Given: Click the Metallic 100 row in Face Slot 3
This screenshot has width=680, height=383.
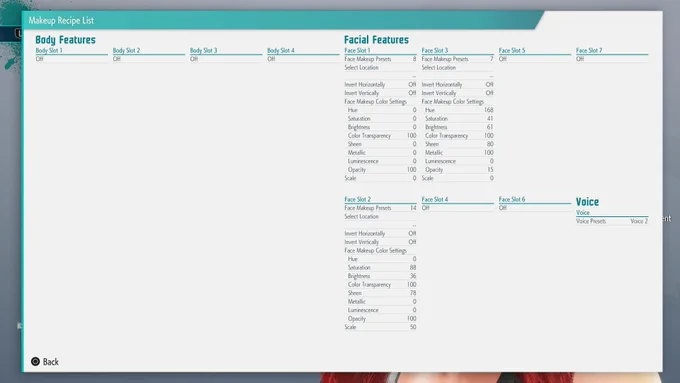Looking at the screenshot, I should pos(458,153).
